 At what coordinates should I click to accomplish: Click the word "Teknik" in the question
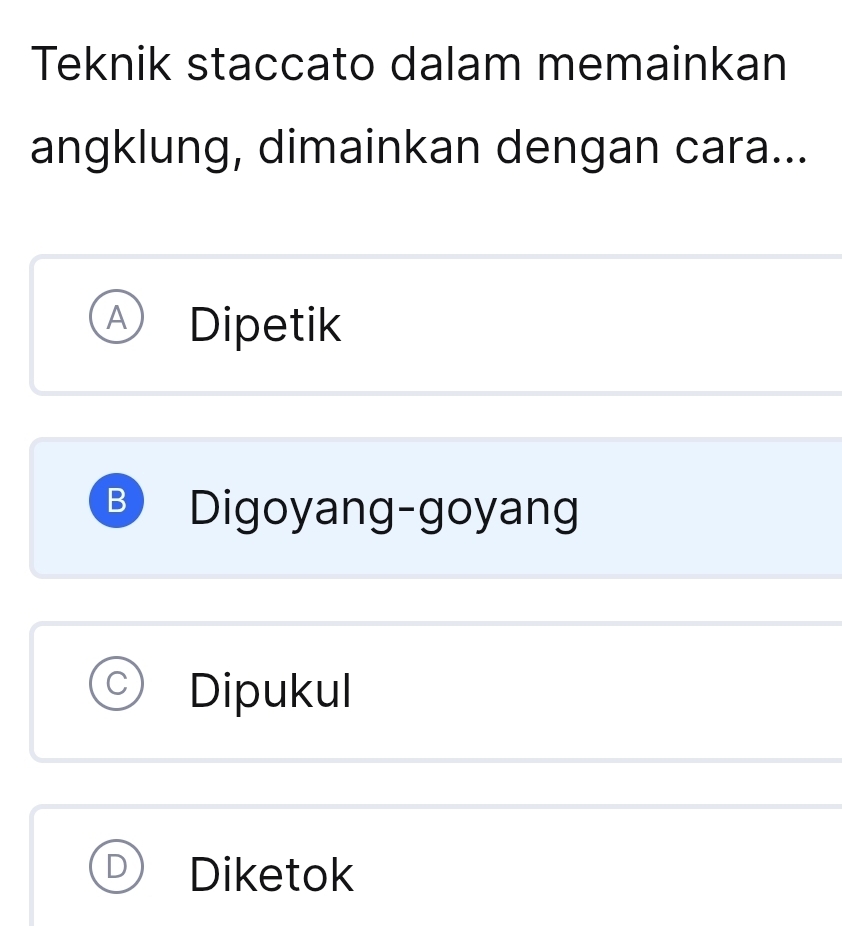click(x=90, y=66)
